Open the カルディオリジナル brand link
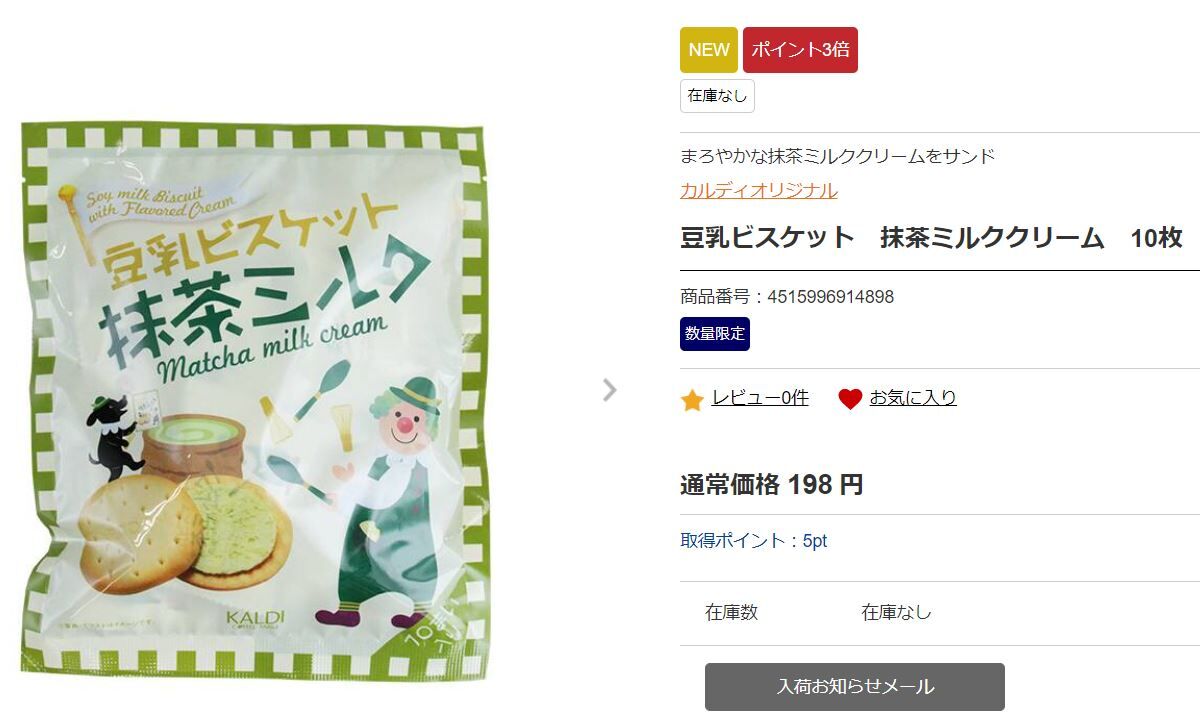 coord(759,190)
